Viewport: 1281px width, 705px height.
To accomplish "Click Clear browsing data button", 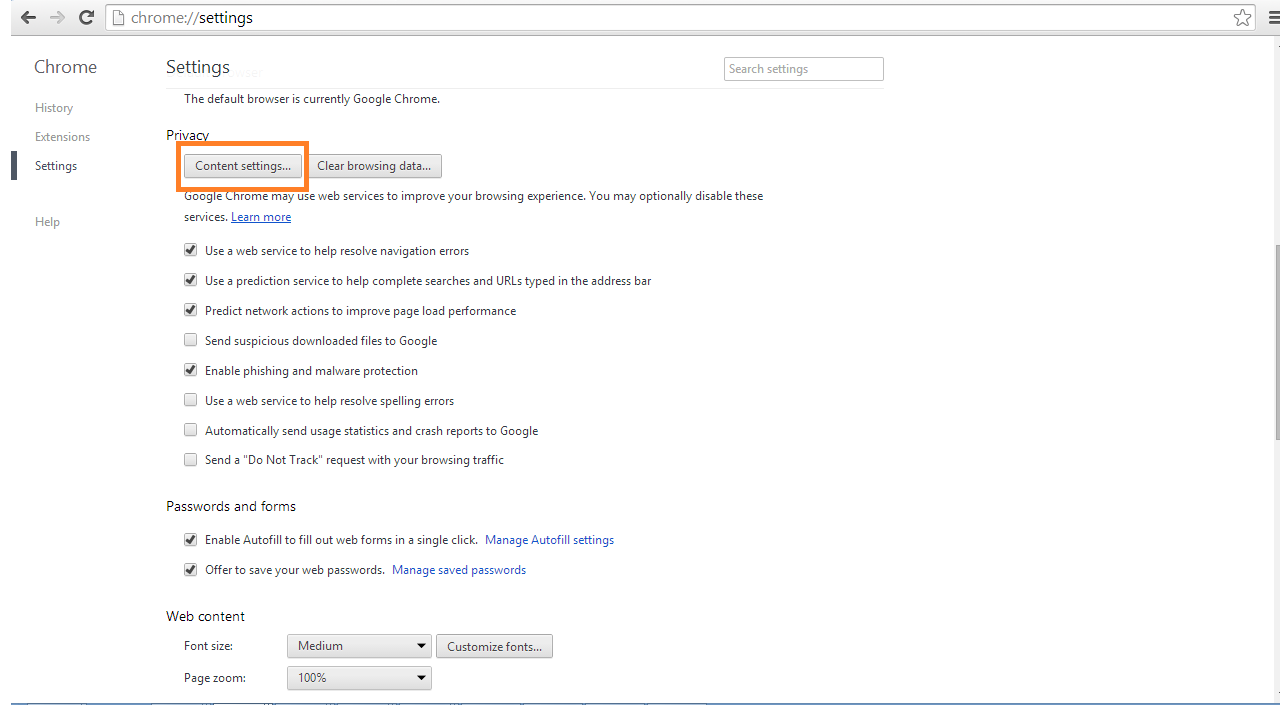I will coord(374,166).
